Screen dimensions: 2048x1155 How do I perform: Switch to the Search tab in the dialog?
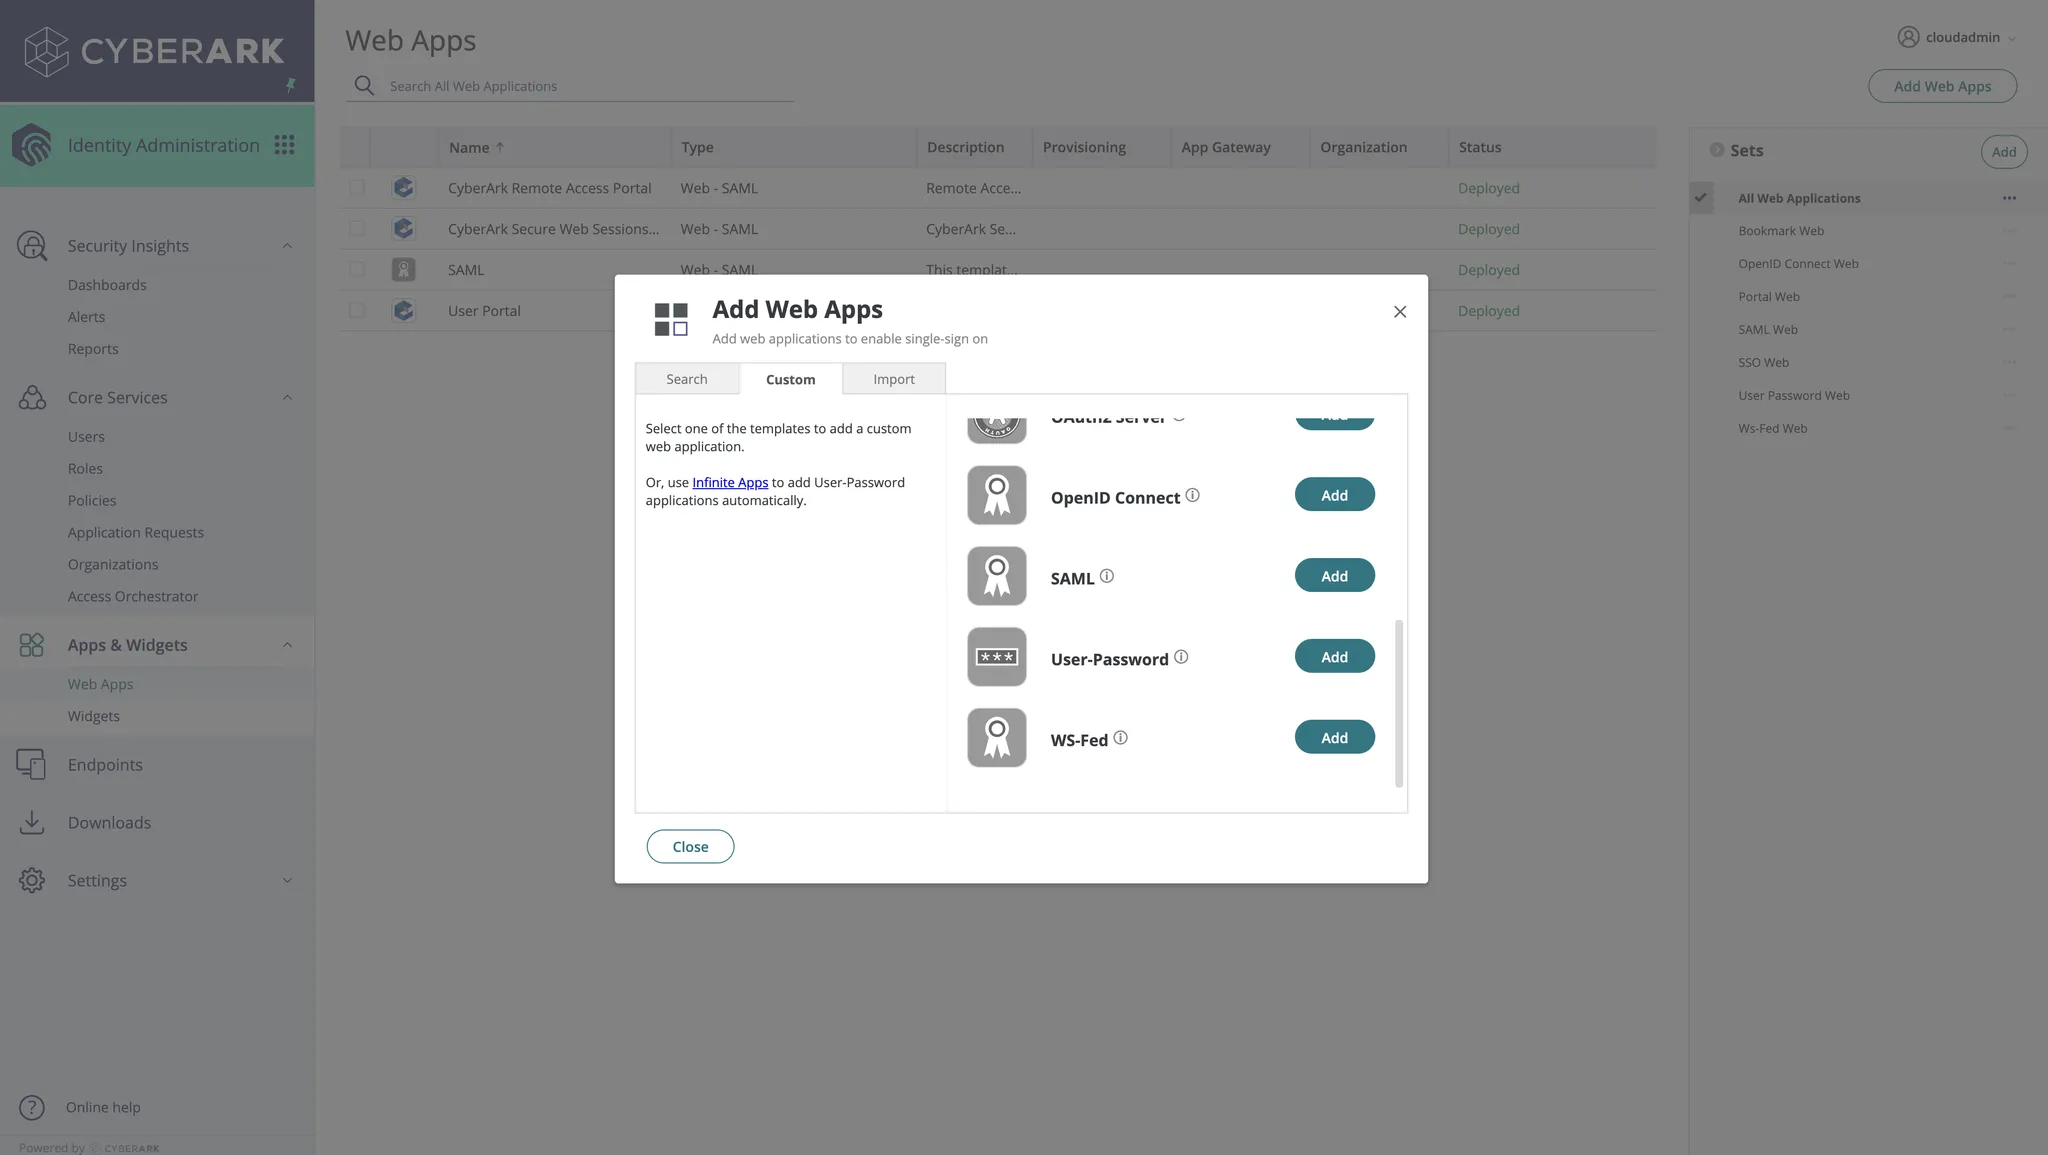pyautogui.click(x=687, y=379)
